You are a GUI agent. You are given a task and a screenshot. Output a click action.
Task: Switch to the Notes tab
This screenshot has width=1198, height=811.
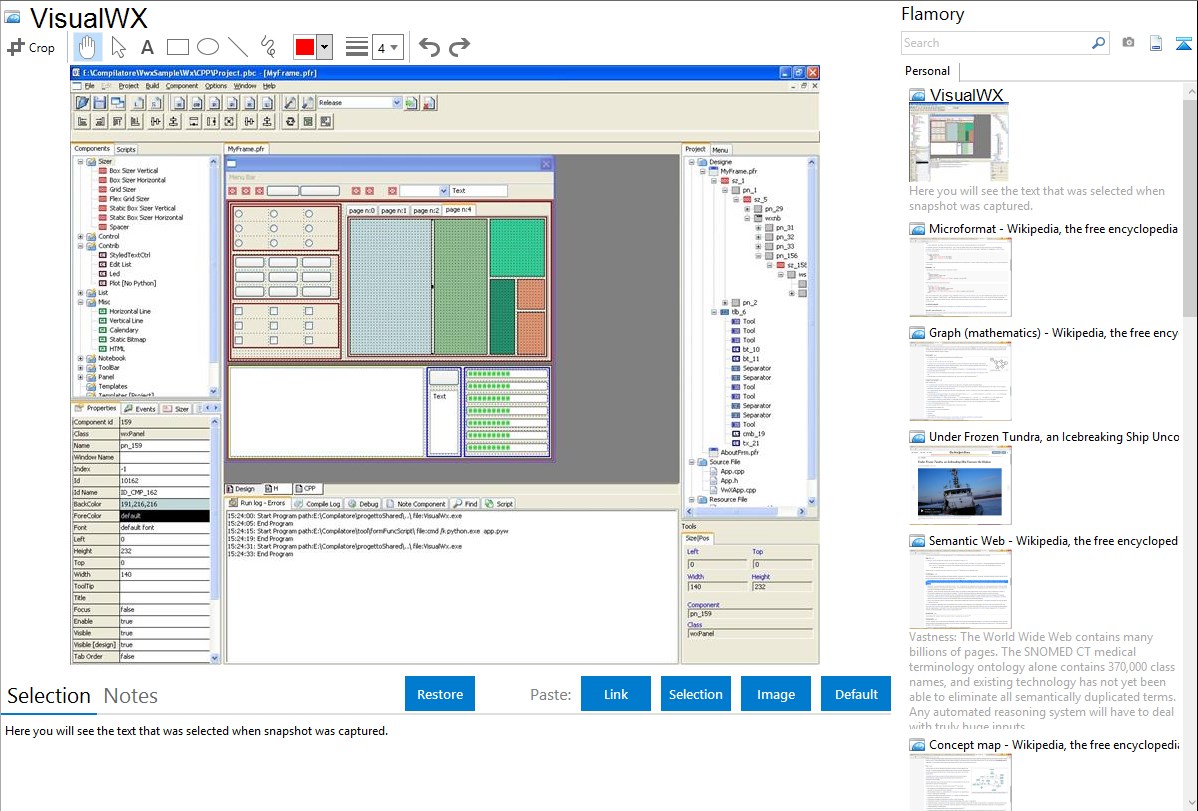pyautogui.click(x=131, y=696)
